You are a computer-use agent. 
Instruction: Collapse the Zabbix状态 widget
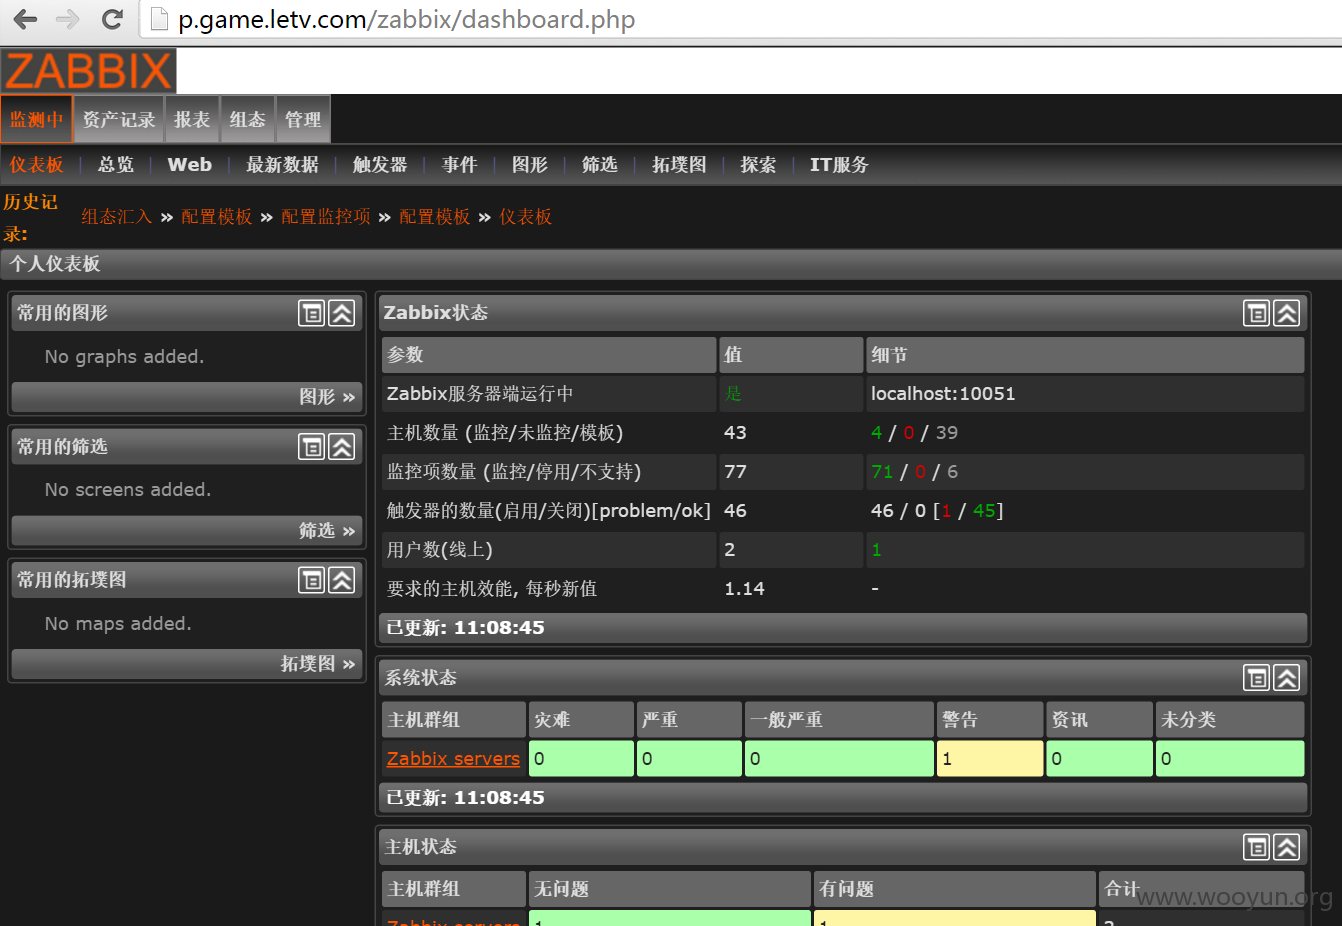(x=1287, y=313)
